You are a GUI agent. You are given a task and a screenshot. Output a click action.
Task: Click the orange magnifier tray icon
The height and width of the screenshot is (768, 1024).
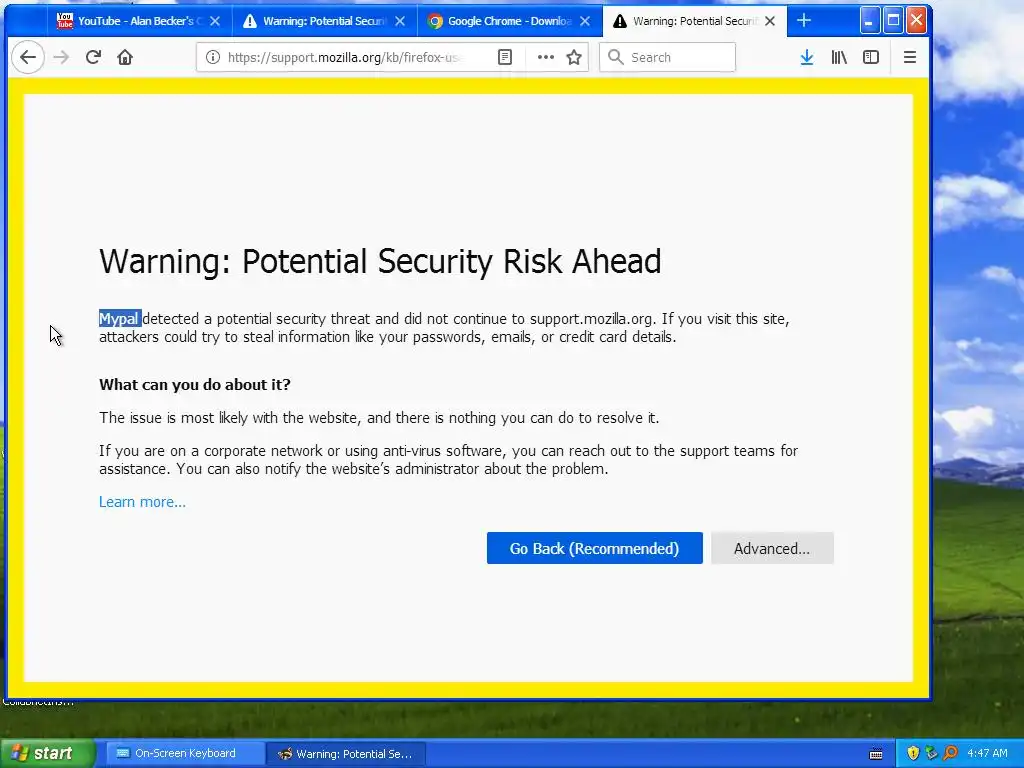[x=951, y=754]
